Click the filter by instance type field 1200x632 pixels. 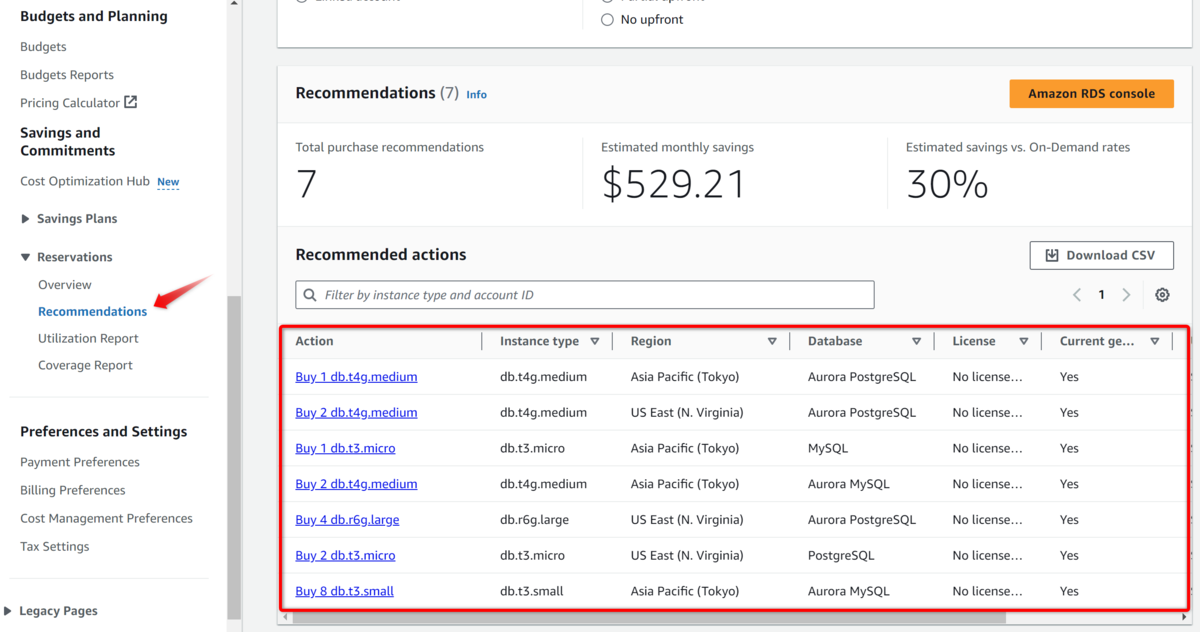coord(585,295)
